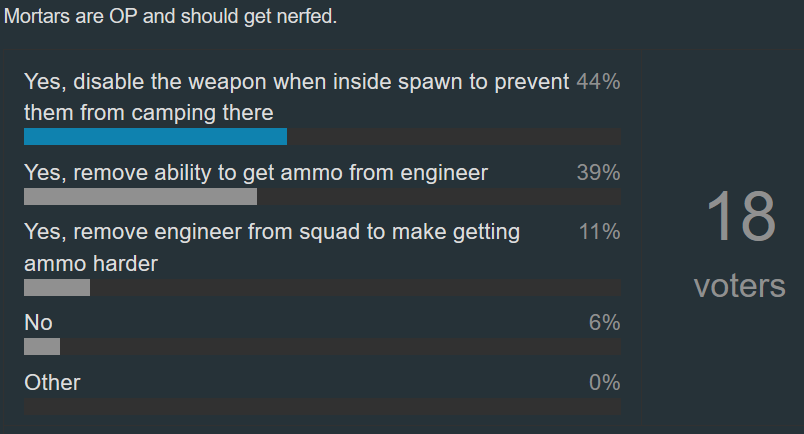
Task: Click the poll title about Mortars
Action: coord(170,16)
